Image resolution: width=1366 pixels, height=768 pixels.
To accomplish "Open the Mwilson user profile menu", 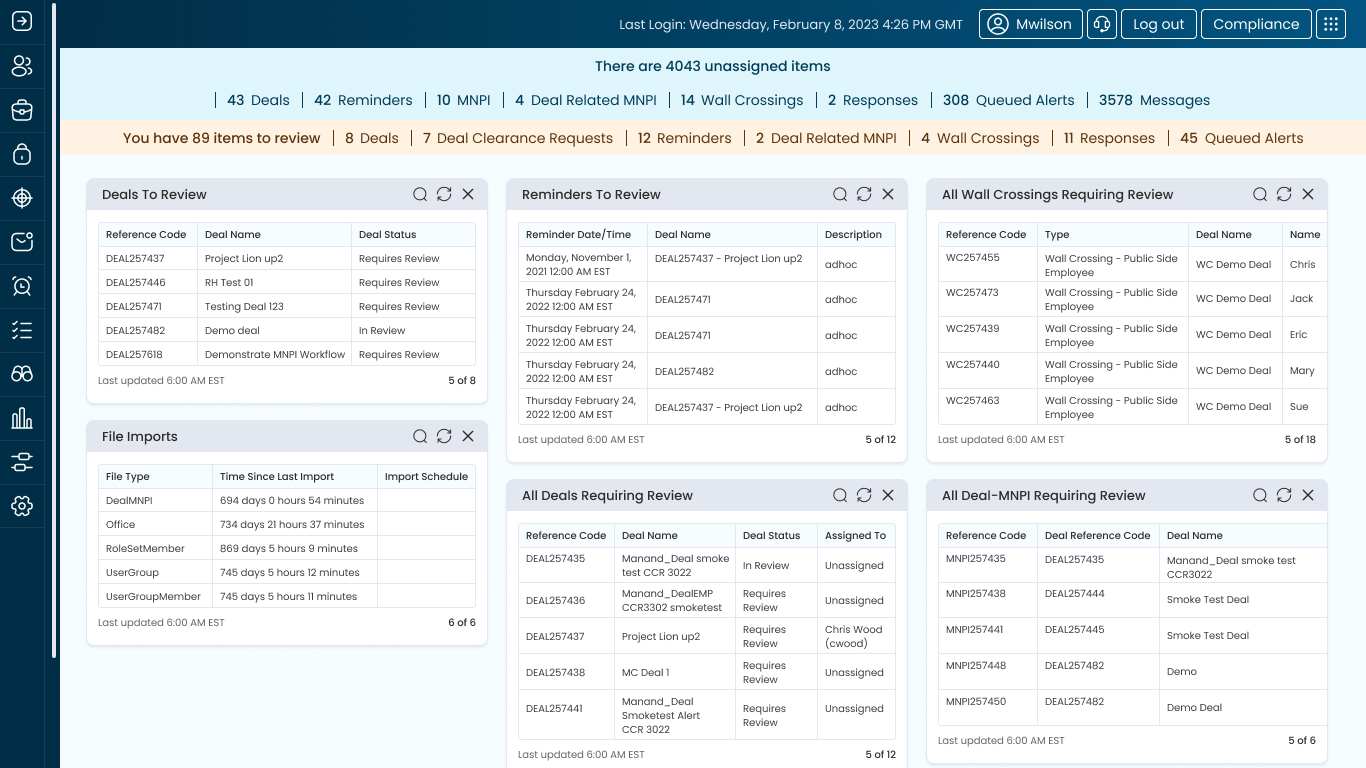I will (x=1031, y=24).
